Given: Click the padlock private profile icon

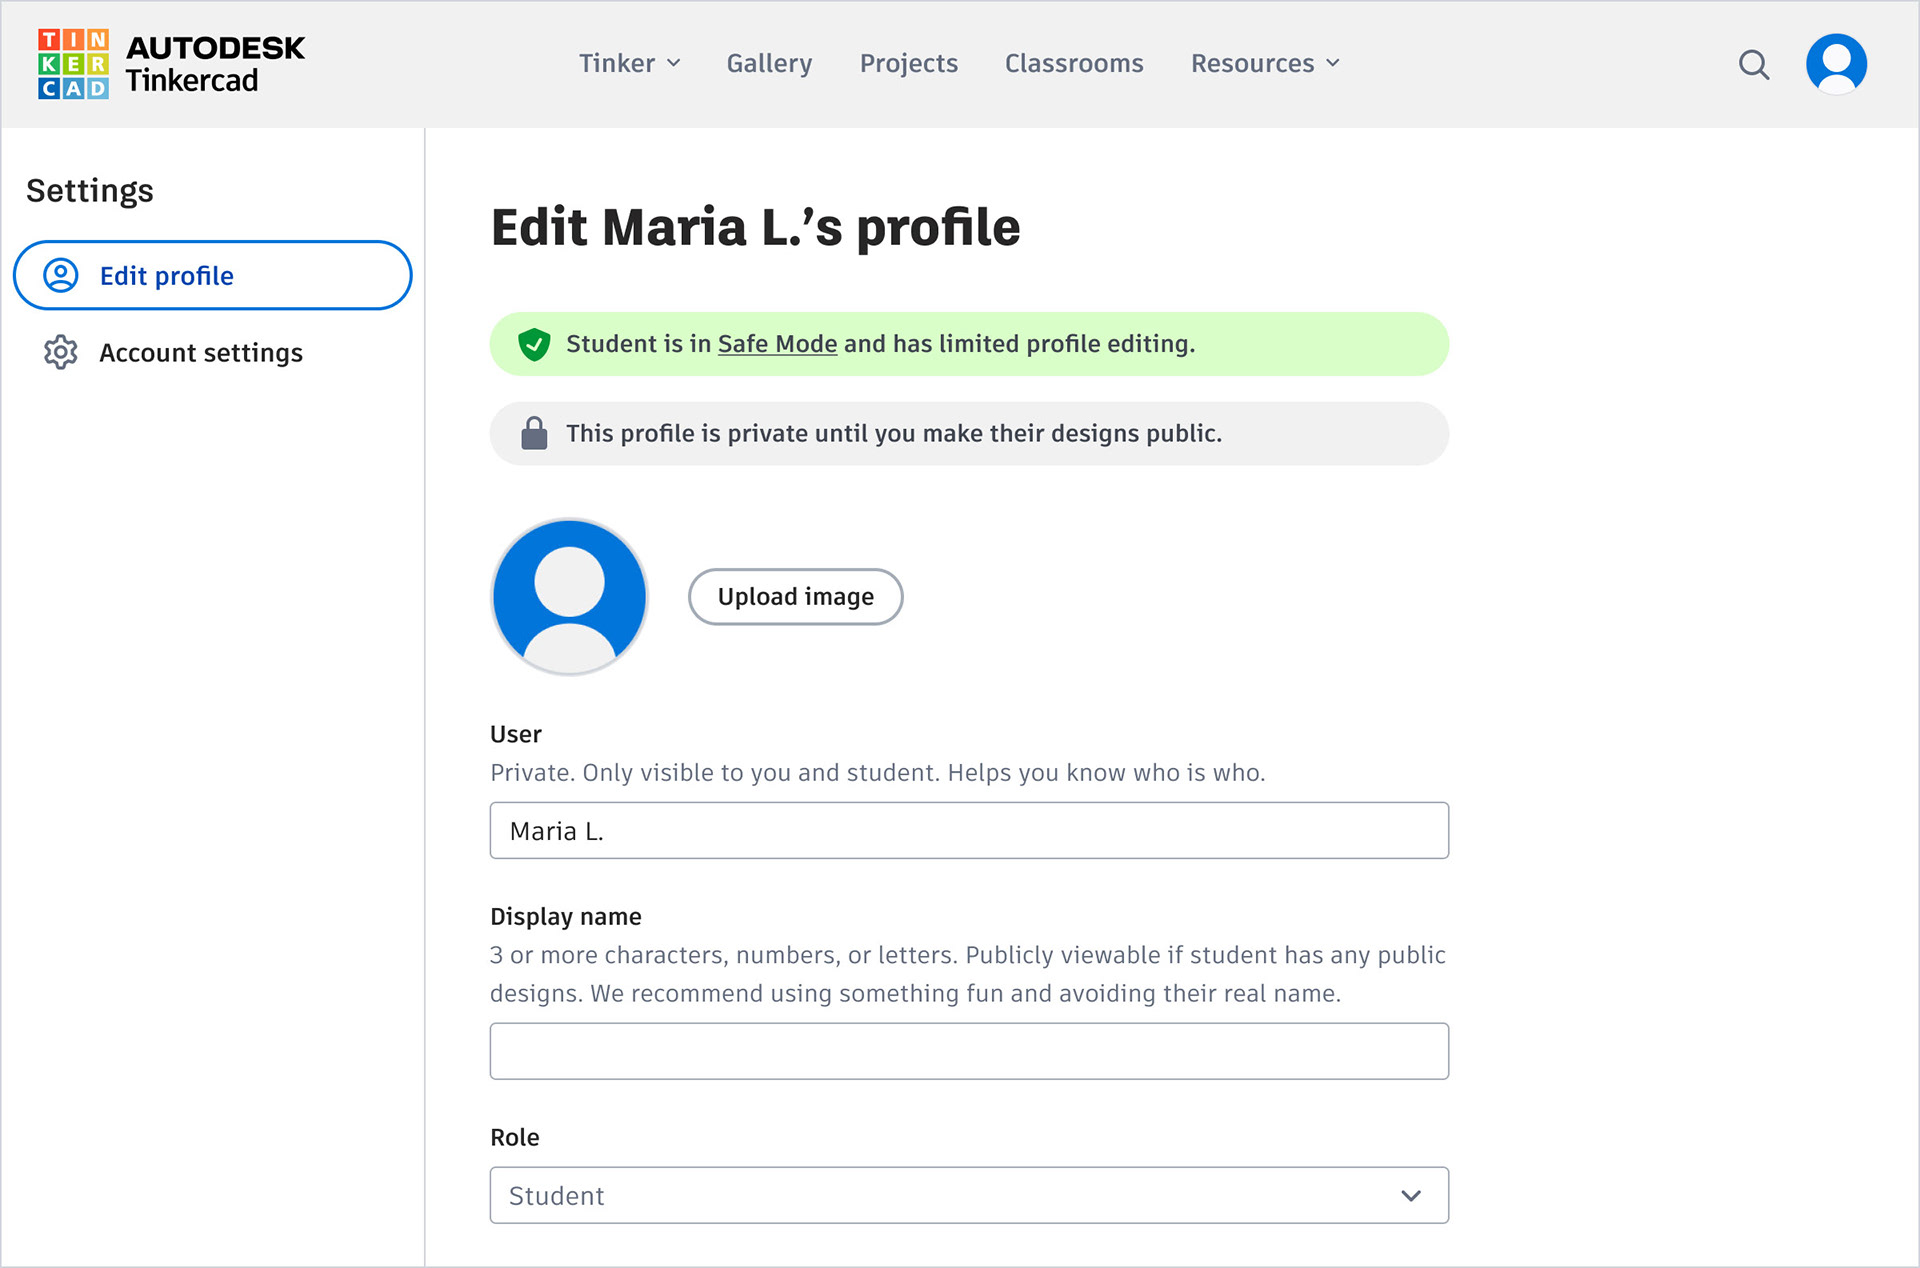Looking at the screenshot, I should [x=534, y=433].
